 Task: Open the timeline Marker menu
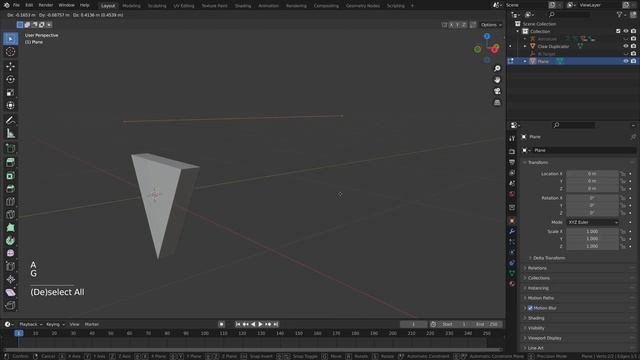tap(91, 324)
